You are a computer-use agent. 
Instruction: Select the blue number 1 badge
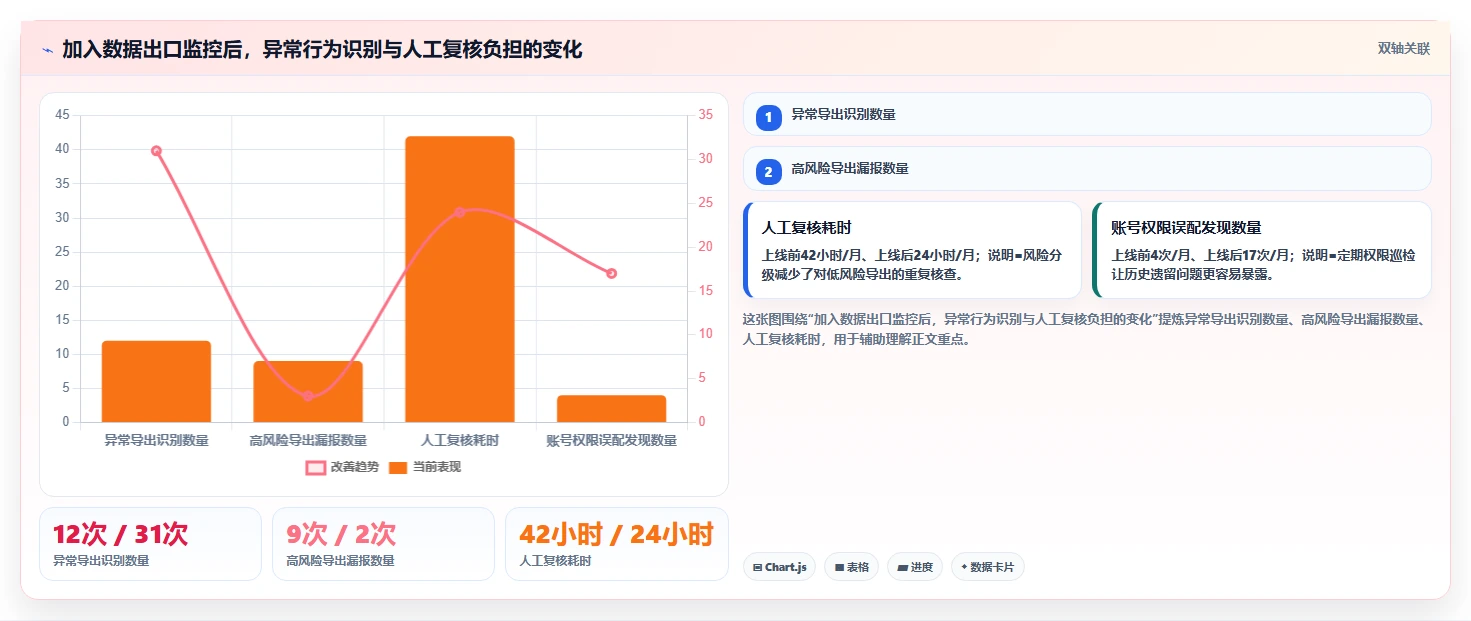(768, 118)
